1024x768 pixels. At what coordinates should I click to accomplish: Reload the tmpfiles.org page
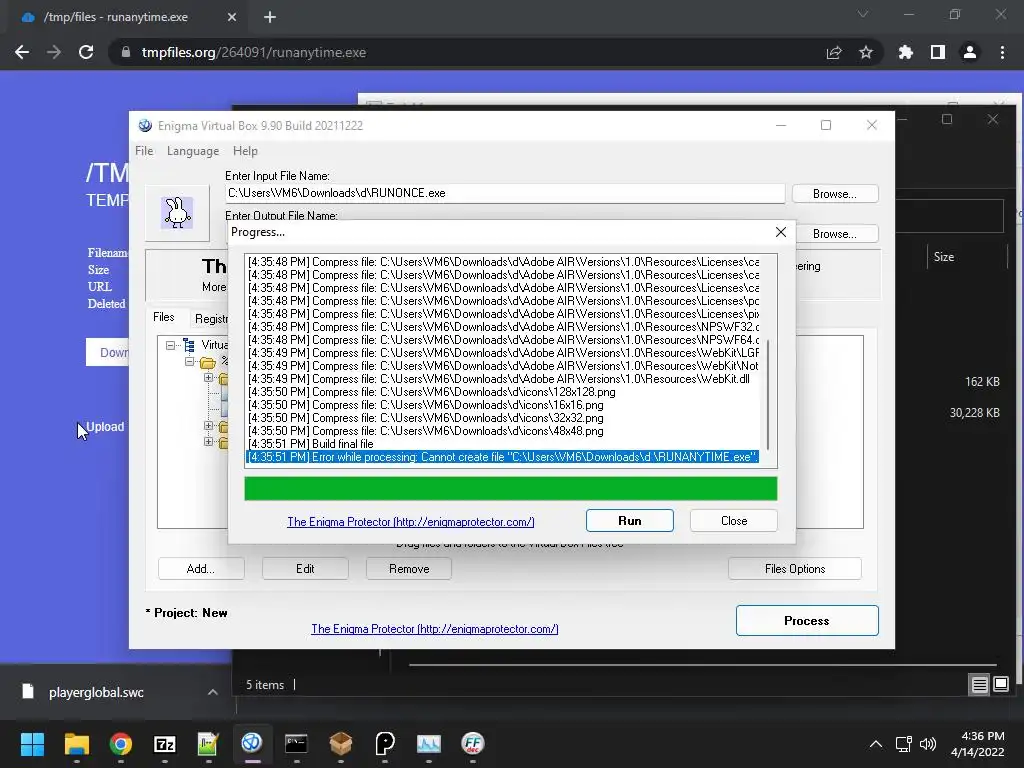[86, 52]
